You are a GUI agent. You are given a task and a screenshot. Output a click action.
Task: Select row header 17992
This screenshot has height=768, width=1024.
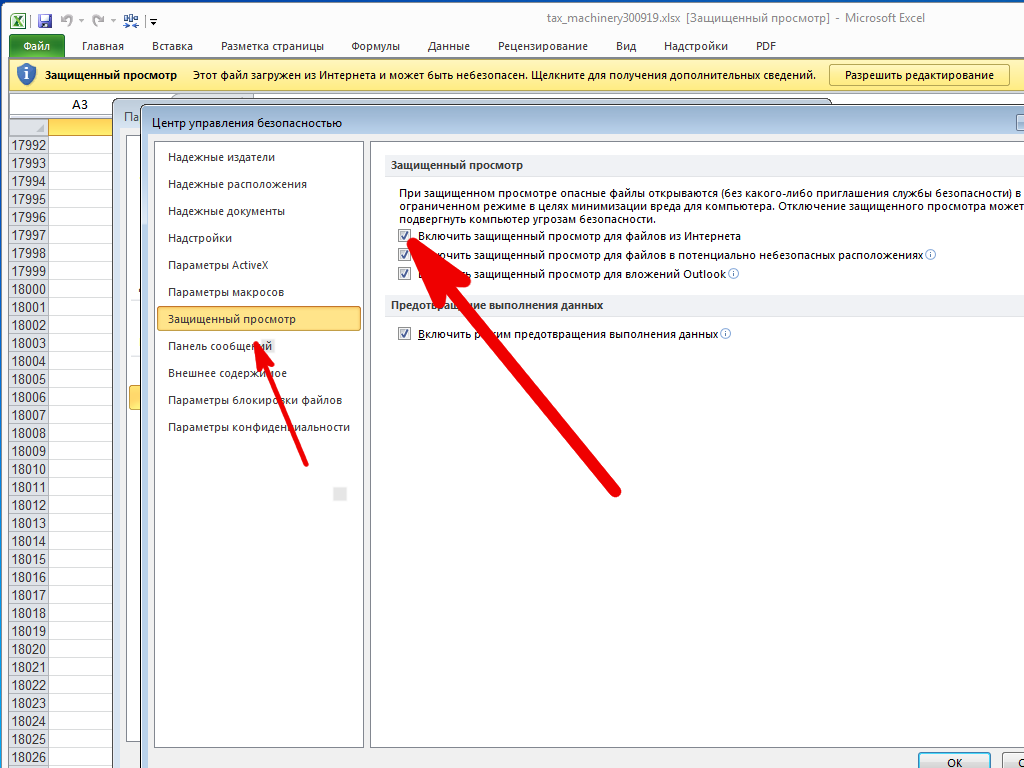pos(29,145)
